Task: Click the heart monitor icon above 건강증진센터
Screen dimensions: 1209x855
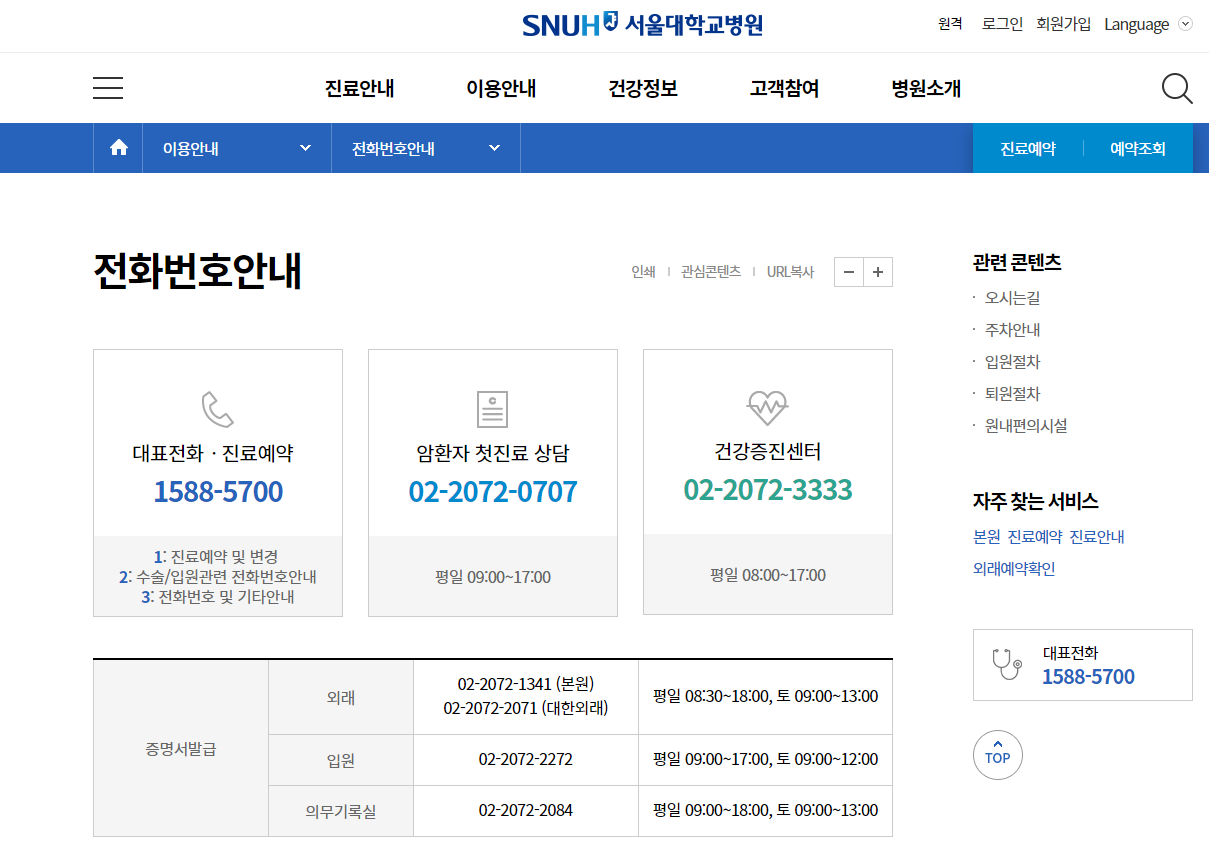Action: (766, 408)
